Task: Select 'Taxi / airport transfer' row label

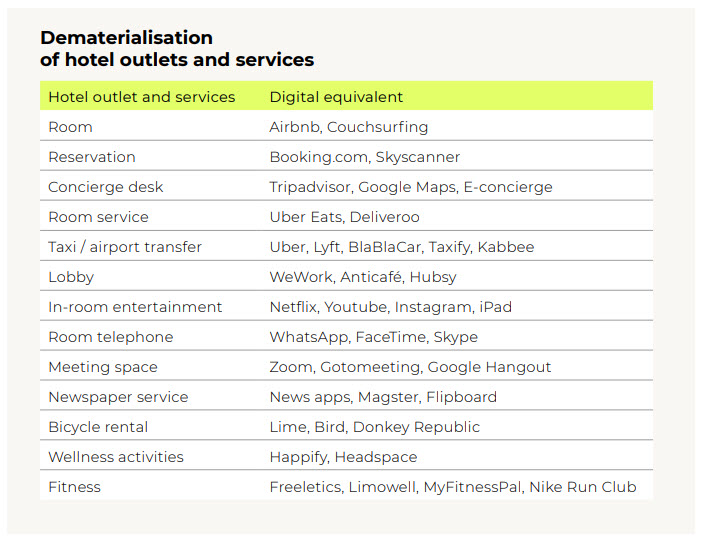Action: [125, 247]
